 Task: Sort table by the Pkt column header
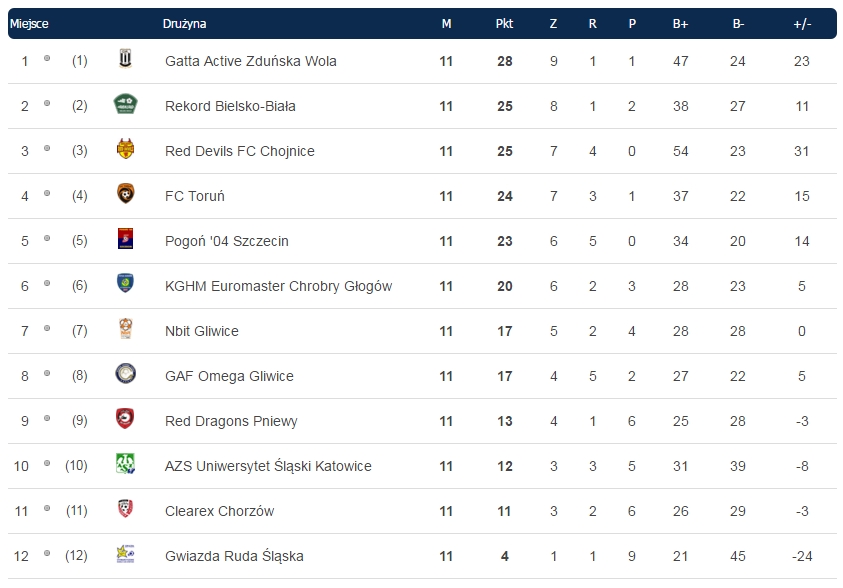click(504, 24)
